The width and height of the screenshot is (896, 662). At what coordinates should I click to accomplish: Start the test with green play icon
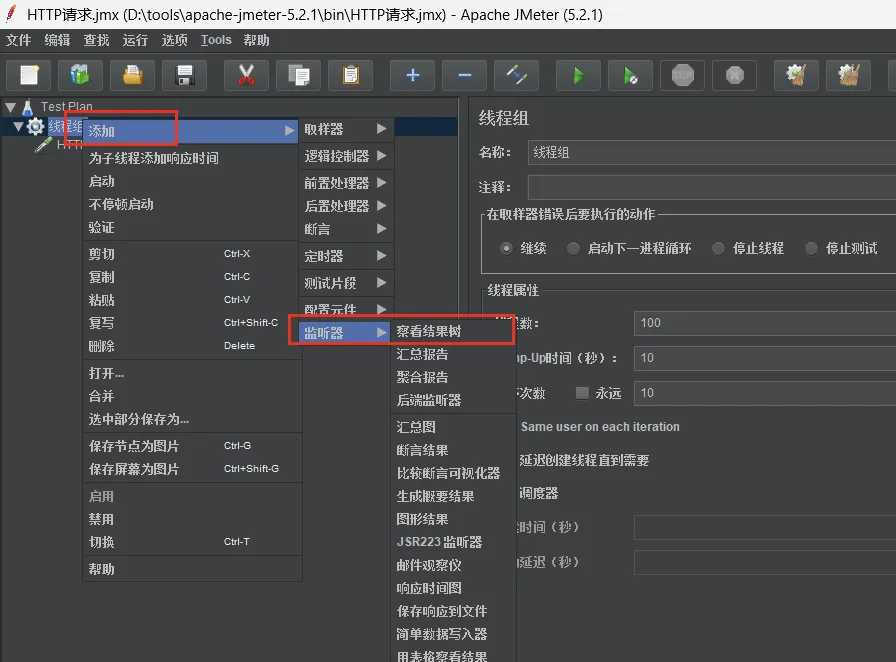578,75
